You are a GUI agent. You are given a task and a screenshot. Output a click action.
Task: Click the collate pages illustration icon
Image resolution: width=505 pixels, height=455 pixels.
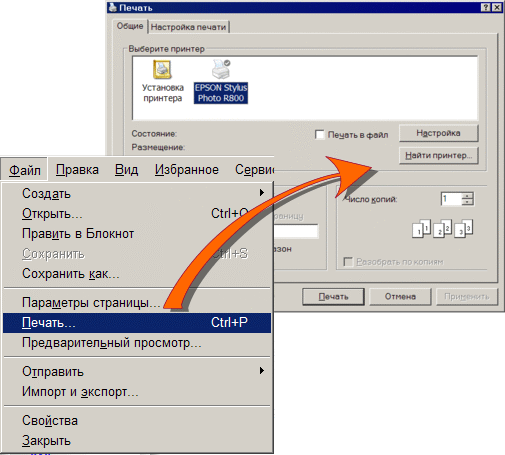pyautogui.click(x=443, y=228)
